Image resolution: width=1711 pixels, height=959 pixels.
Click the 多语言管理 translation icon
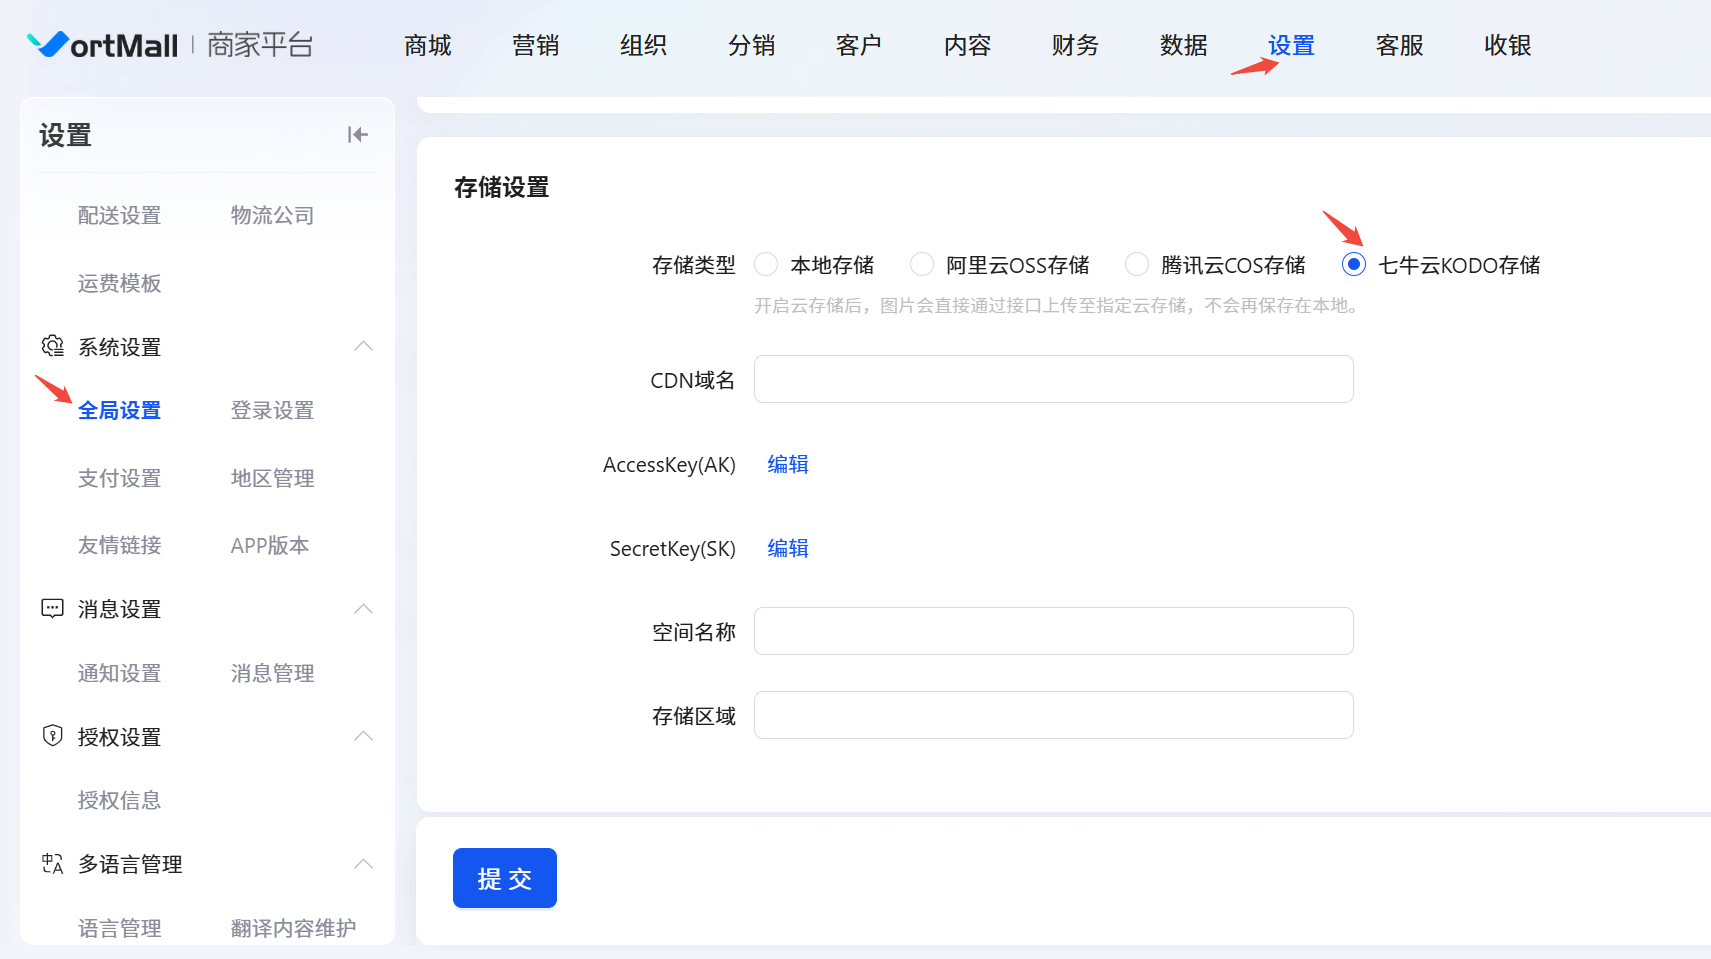click(x=52, y=864)
